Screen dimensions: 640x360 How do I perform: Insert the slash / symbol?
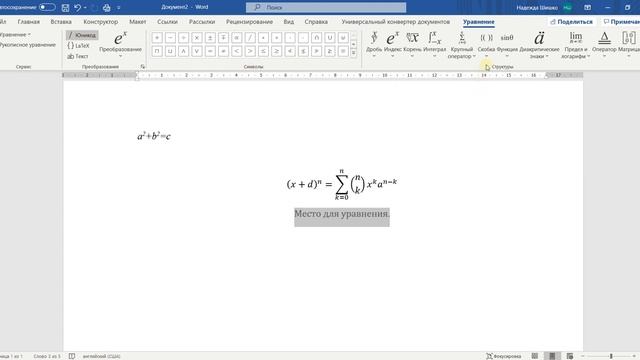[x=250, y=38]
